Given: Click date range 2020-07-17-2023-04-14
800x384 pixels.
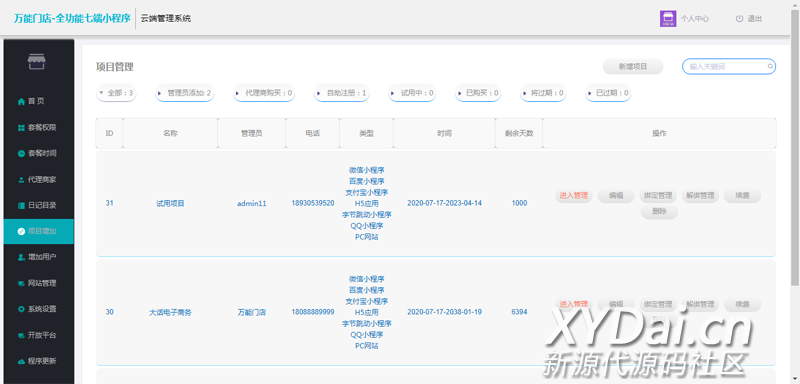Looking at the screenshot, I should 444,203.
